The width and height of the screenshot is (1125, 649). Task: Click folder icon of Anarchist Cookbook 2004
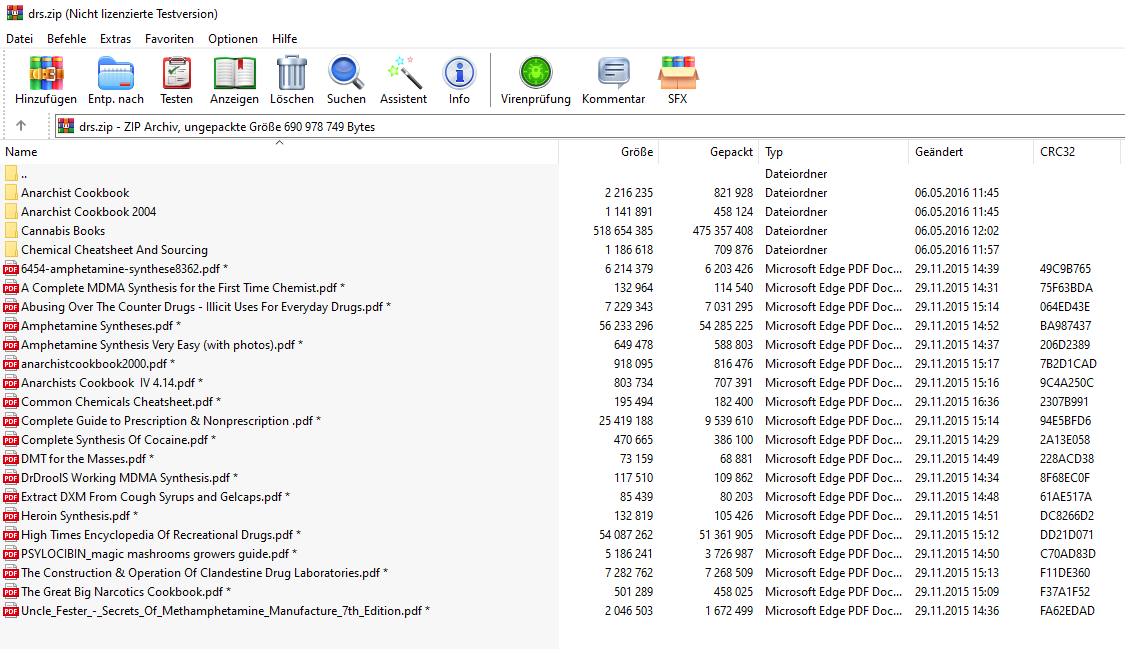pos(11,212)
